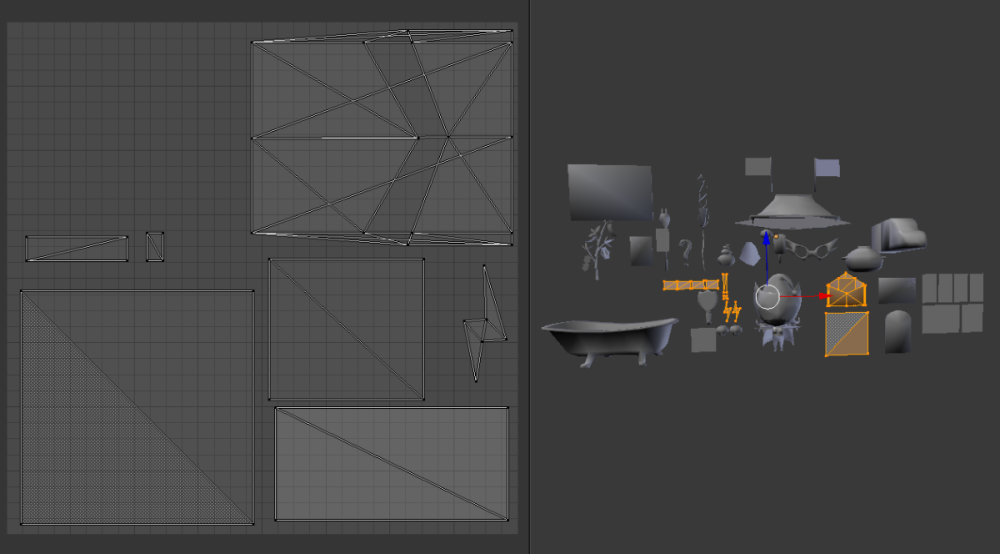Select the small gray square beside bathtub
This screenshot has width=1000, height=554.
click(703, 340)
